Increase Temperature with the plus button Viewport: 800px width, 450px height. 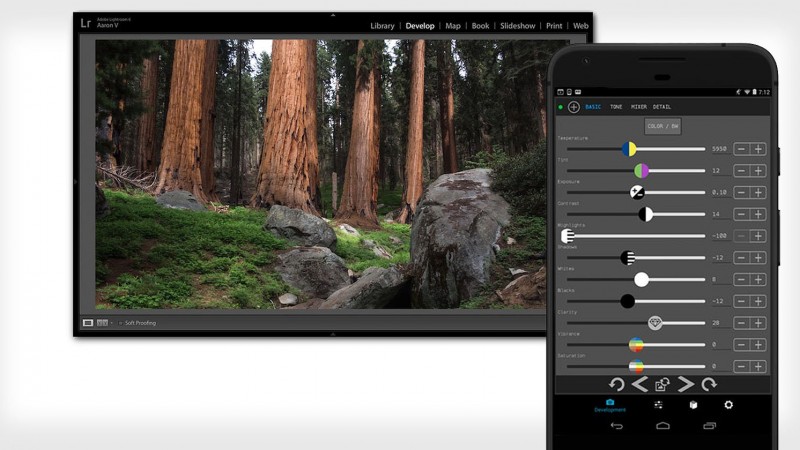tap(758, 149)
